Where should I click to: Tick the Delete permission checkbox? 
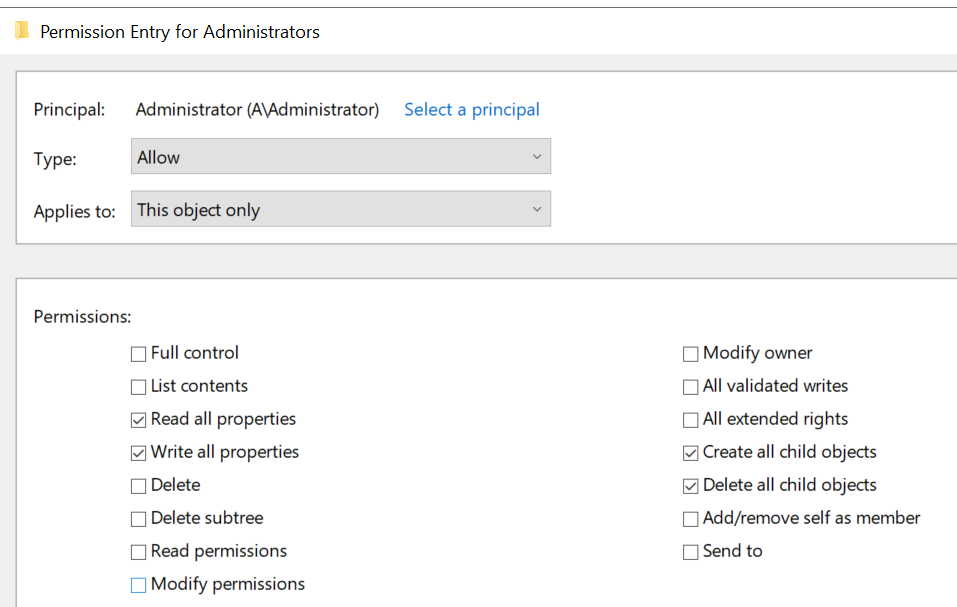(x=139, y=486)
